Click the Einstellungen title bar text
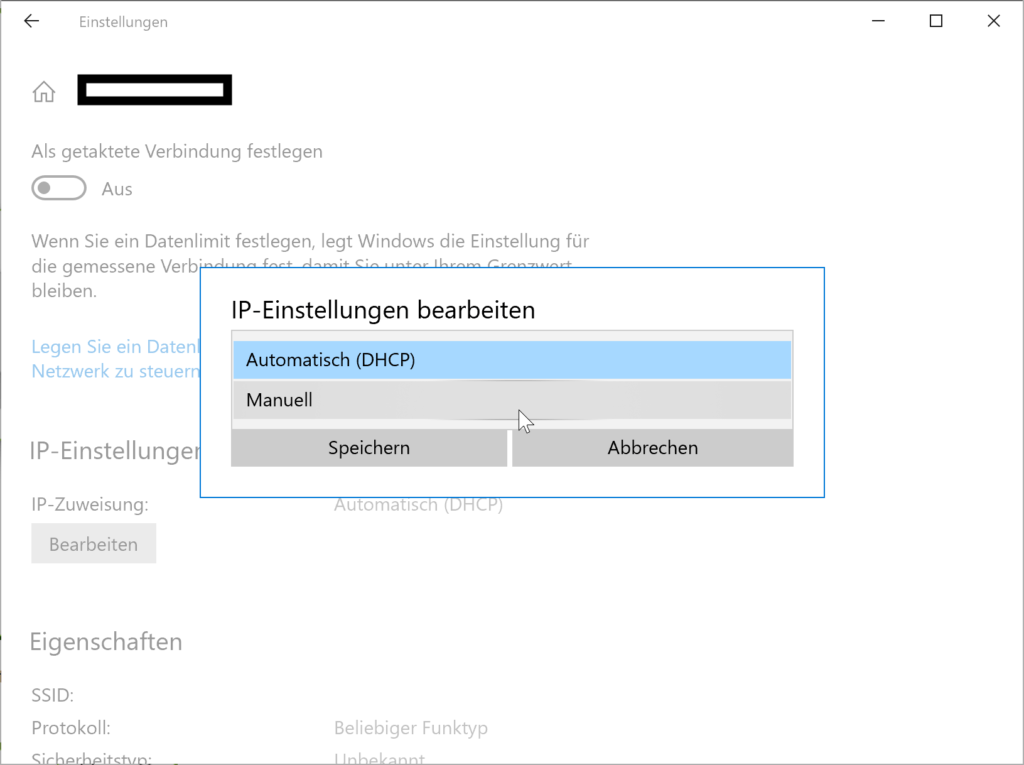1024x765 pixels. [122, 21]
